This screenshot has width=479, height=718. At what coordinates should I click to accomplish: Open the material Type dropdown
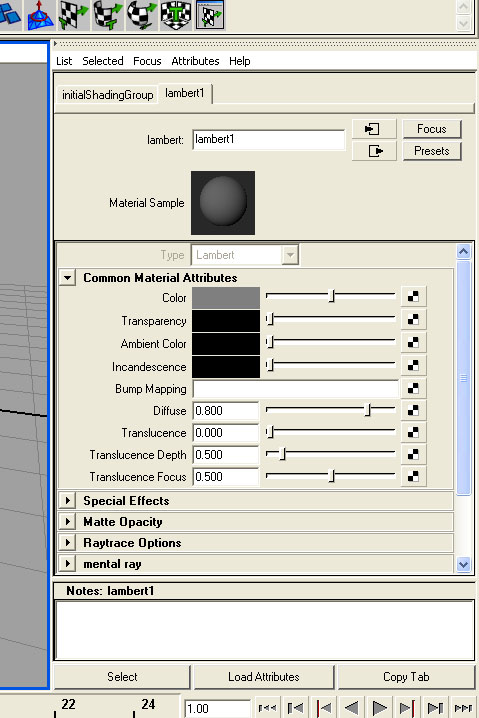click(x=245, y=255)
